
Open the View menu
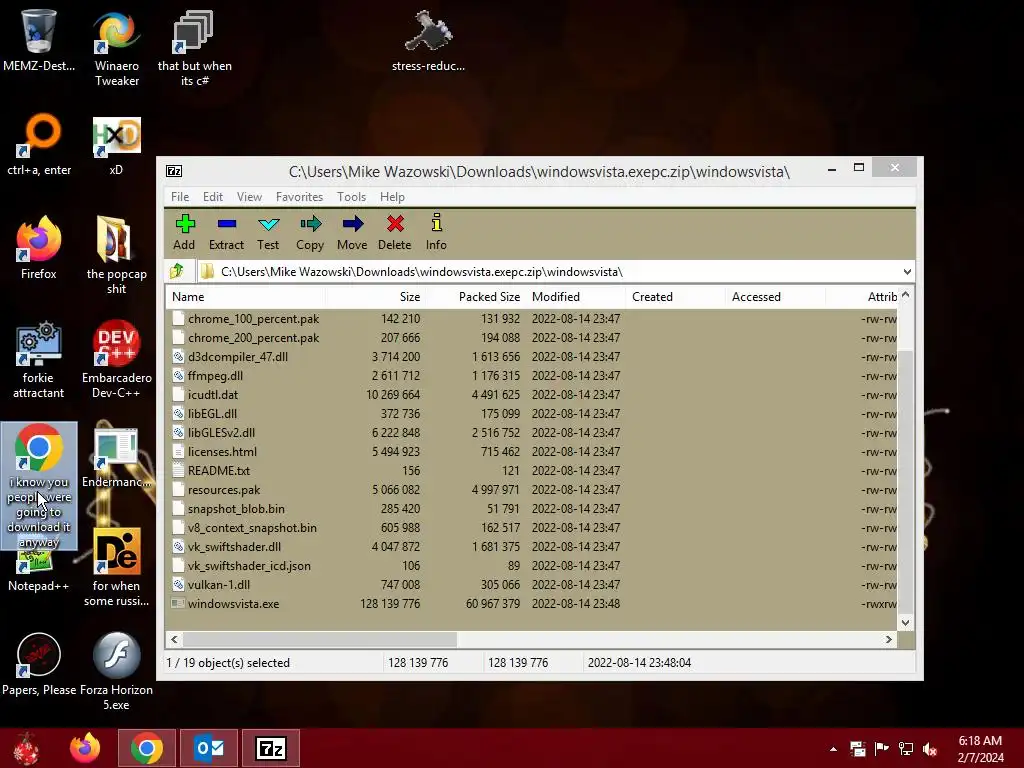[249, 197]
